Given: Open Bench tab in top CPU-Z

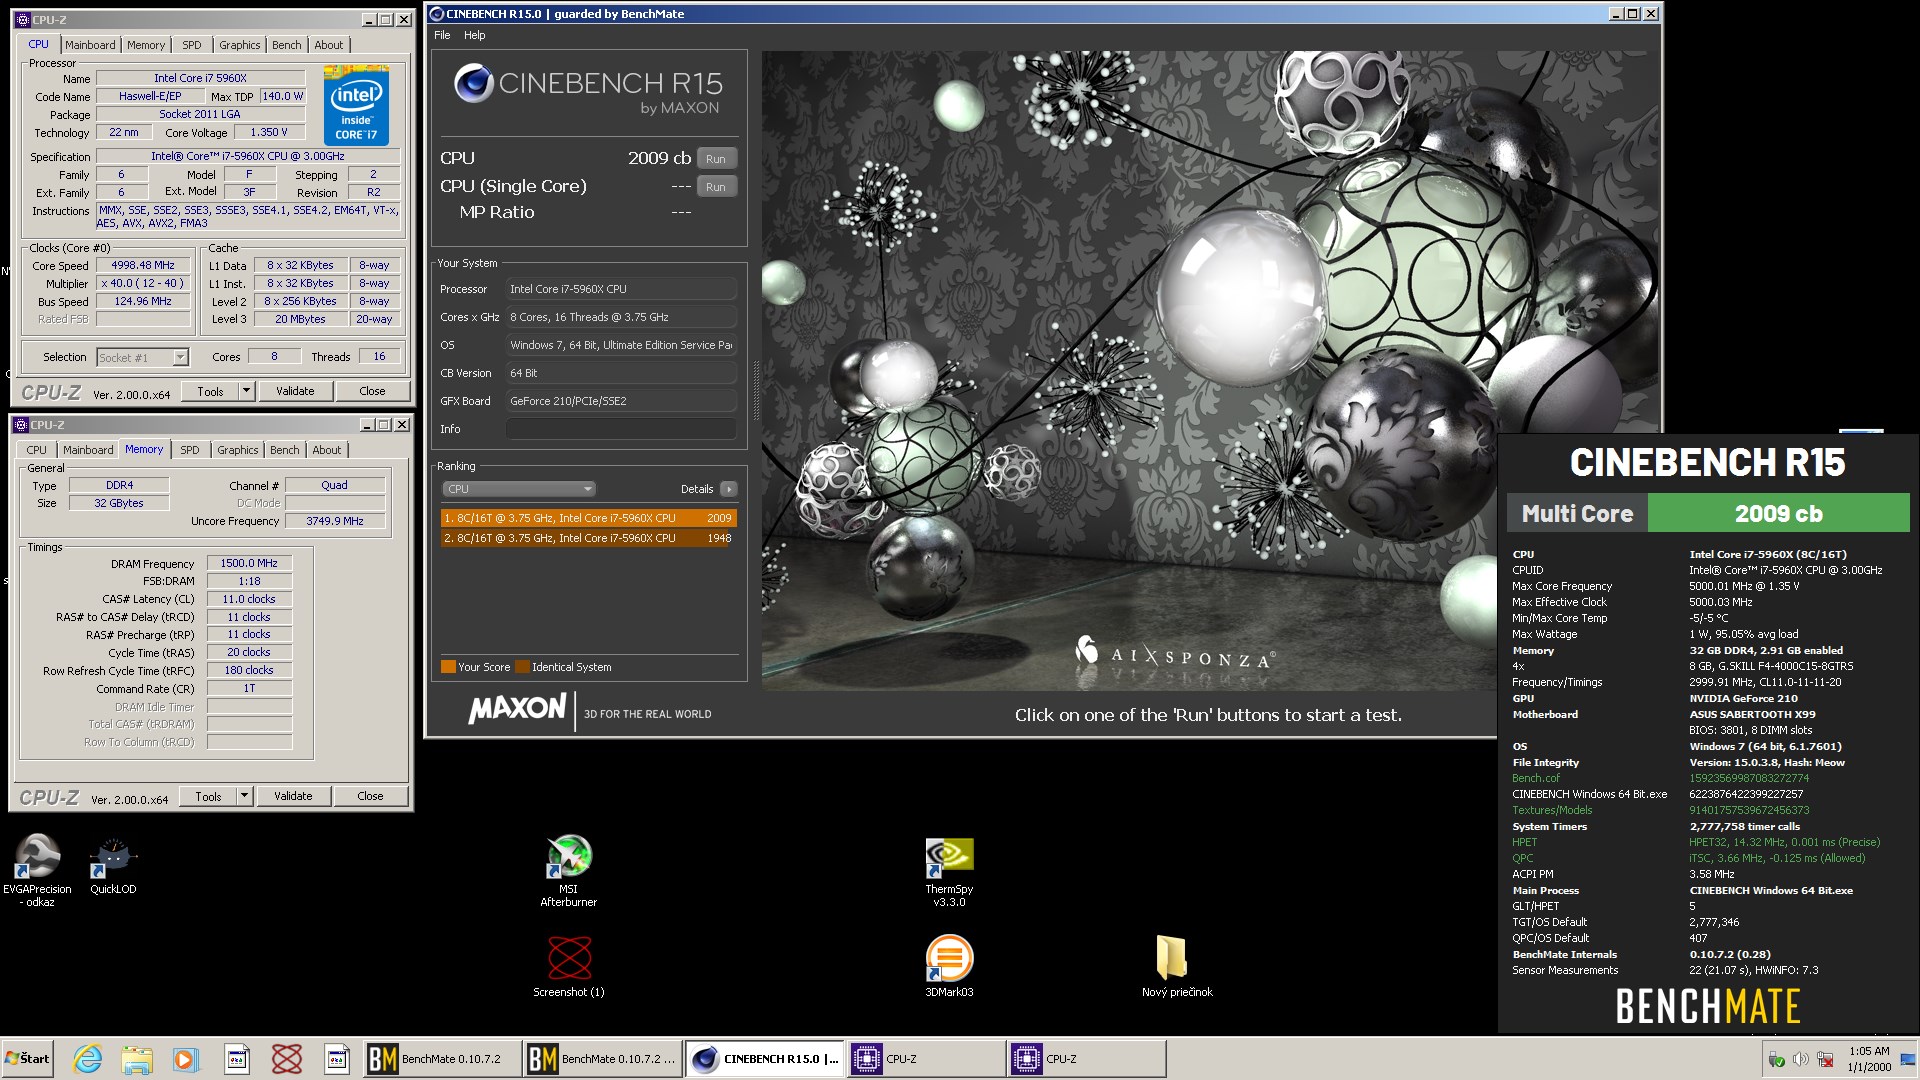Looking at the screenshot, I should (x=286, y=45).
